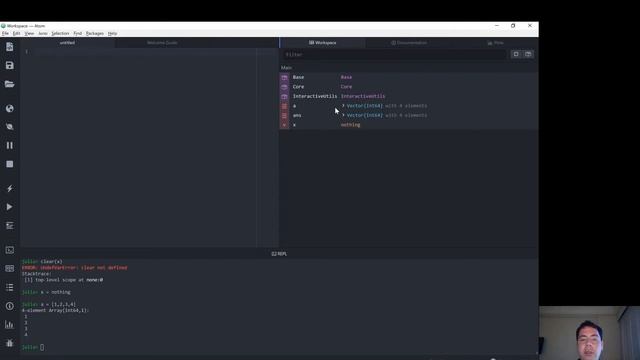Click the Stop Julia square icon
Screen dimensions: 640x360
(x=9, y=164)
